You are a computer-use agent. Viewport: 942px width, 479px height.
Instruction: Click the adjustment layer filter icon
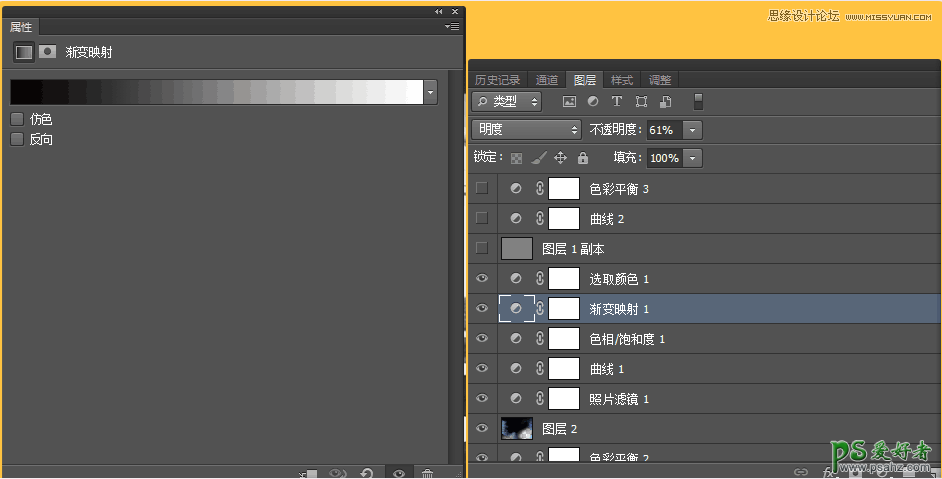(x=593, y=101)
